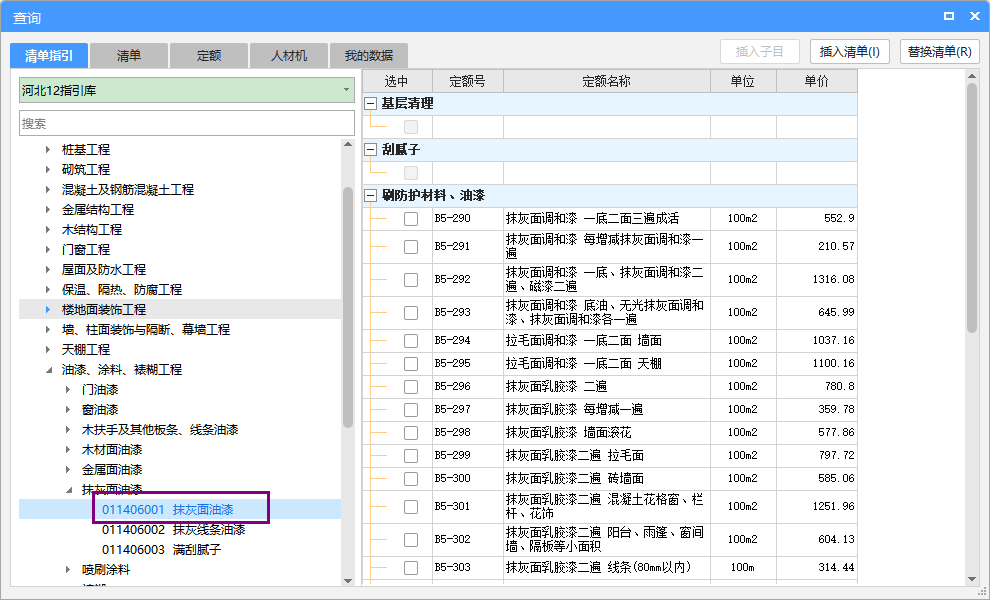Switch to the 清单指引 tab
Screen dimensions: 990x600
pos(49,56)
